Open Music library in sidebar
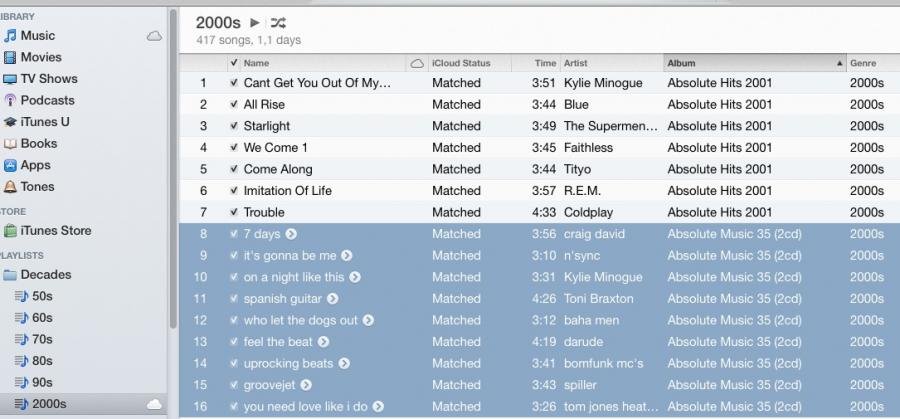Screen dimensions: 900x419 point(37,36)
